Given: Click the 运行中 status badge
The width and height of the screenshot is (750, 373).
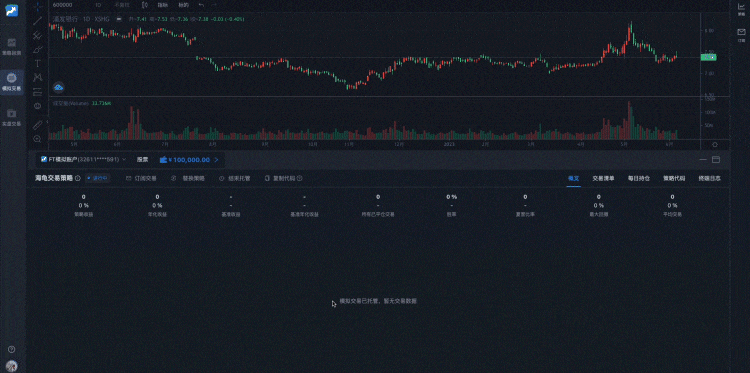Looking at the screenshot, I should coord(98,178).
